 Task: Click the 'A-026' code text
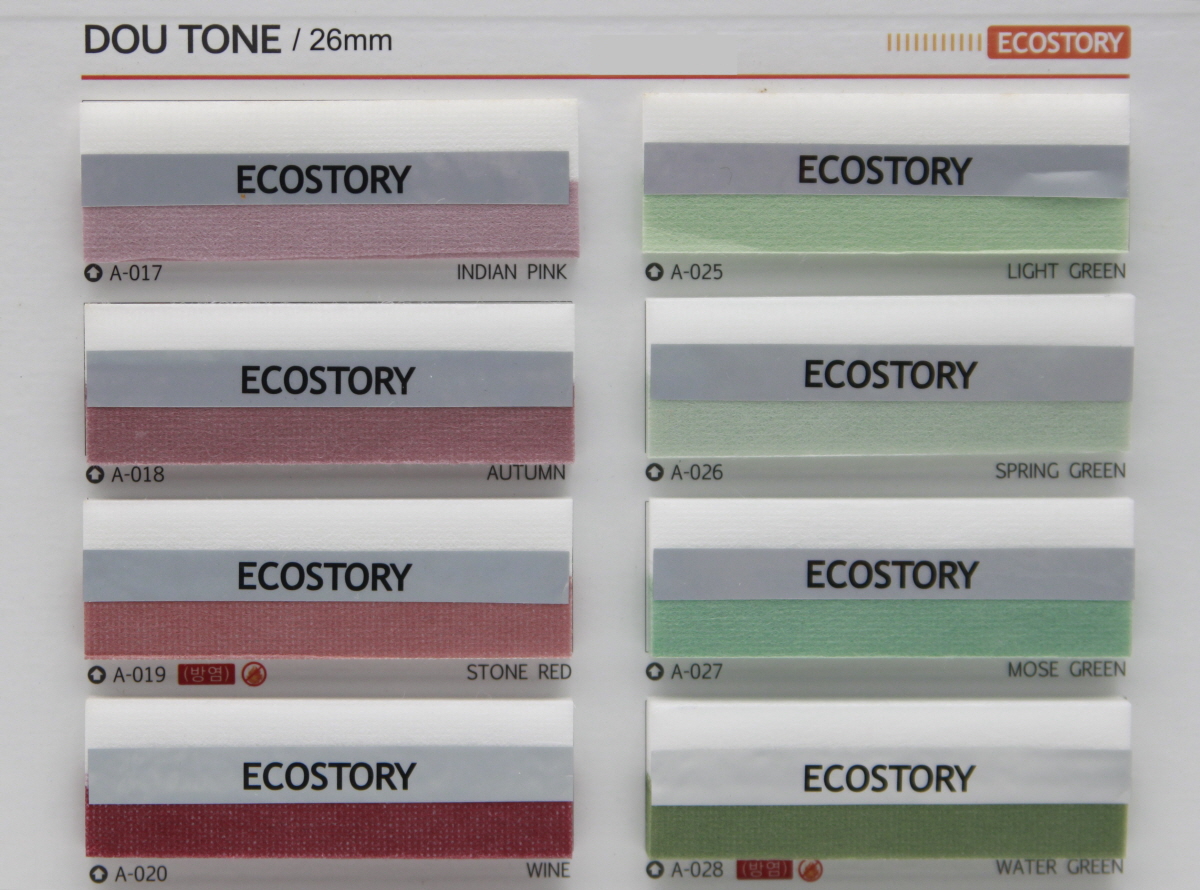click(x=696, y=472)
